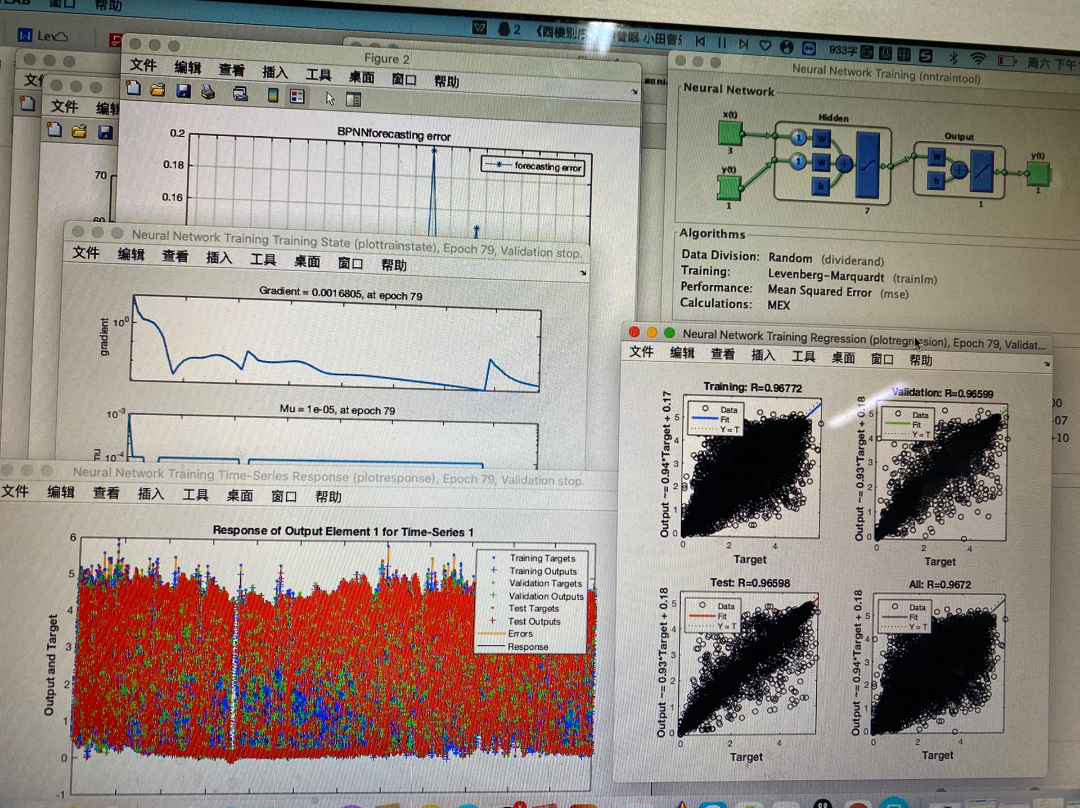Click the dock arrow of Figure 2 window
Screen dimensions: 1080x808
tap(634, 92)
